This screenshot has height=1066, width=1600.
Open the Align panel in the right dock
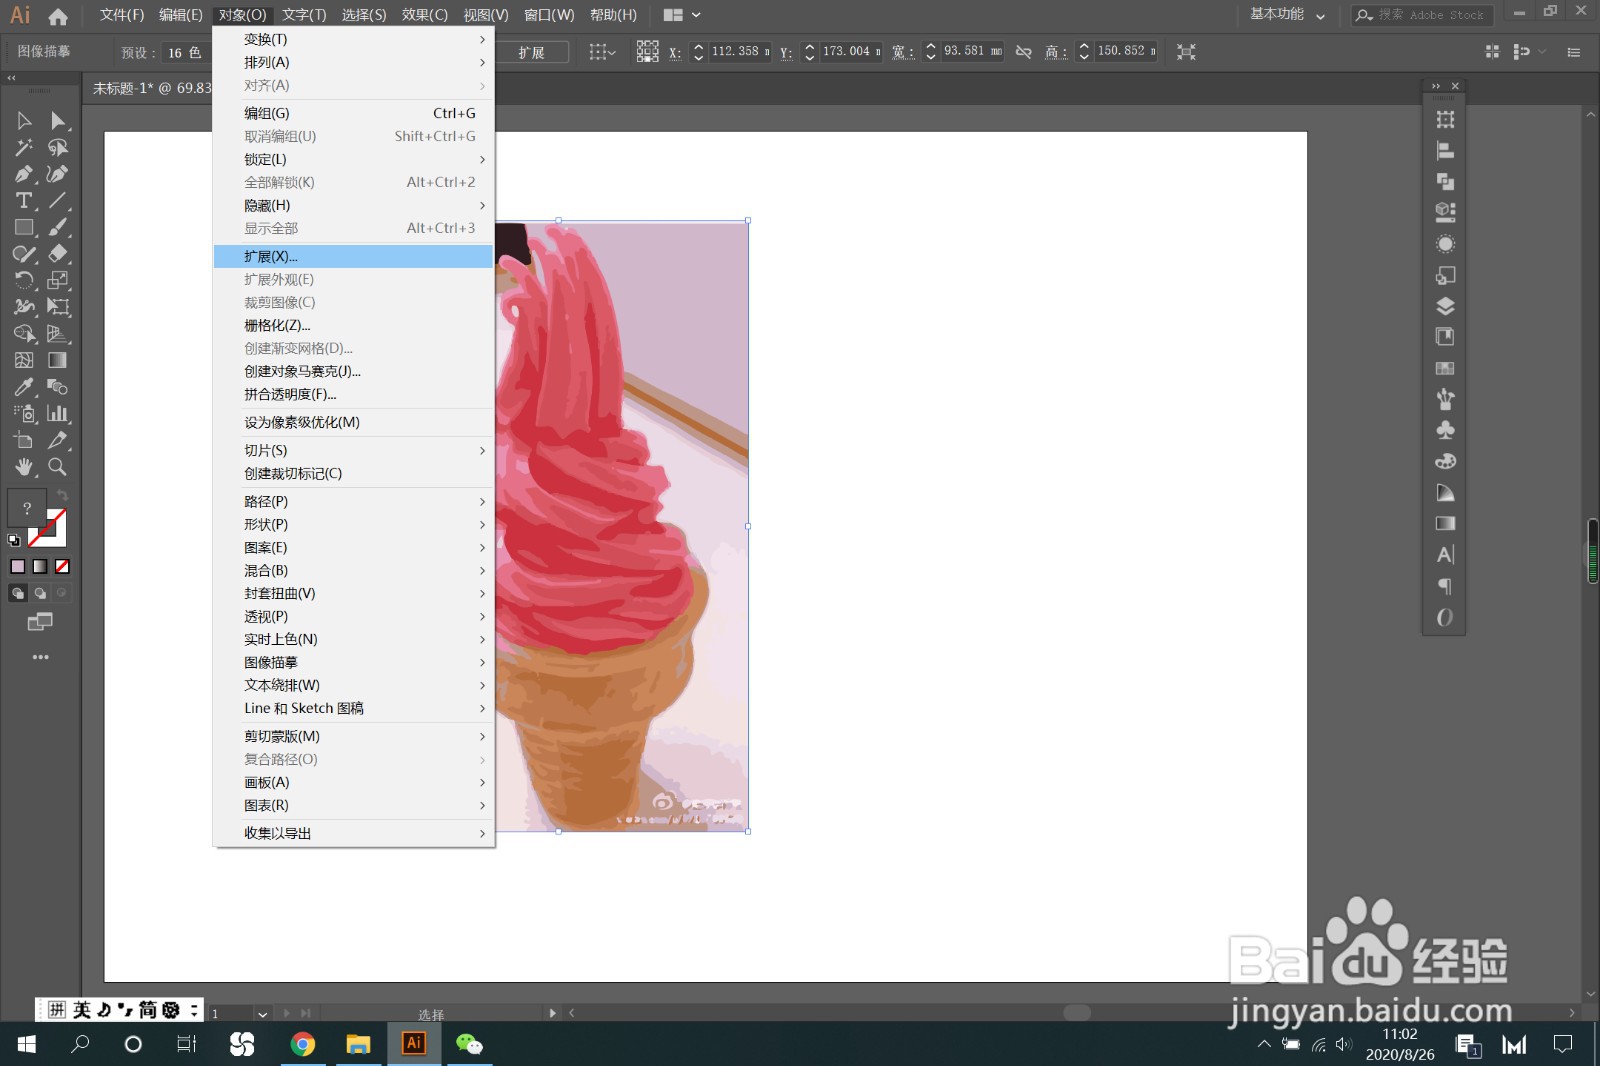click(1445, 151)
